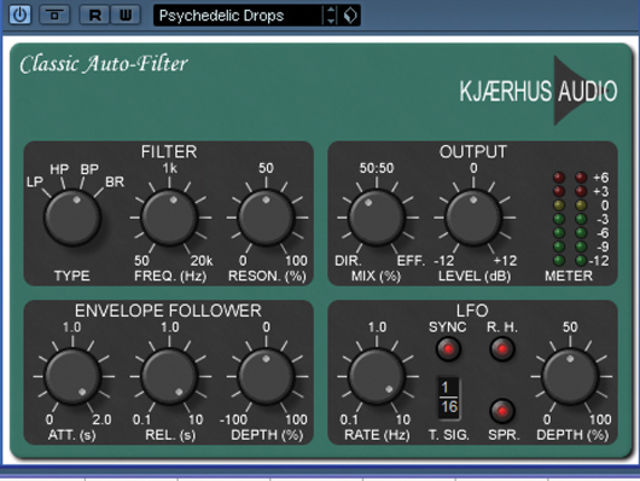This screenshot has height=481, width=640.
Task: Click the METER label
Action: pyautogui.click(x=569, y=276)
